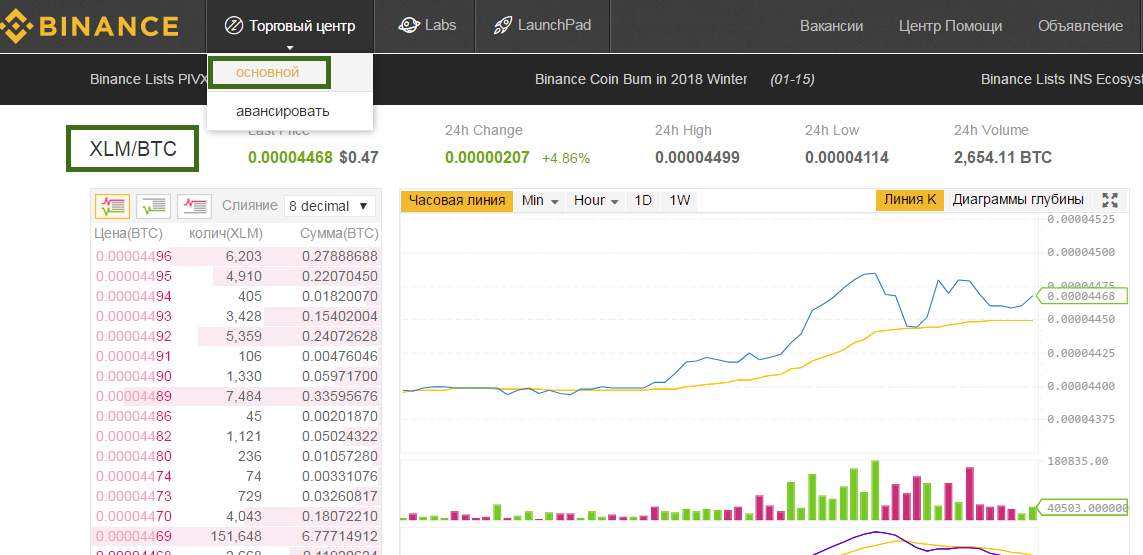This screenshot has height=555, width=1143.
Task: Select авансировать from trading menu
Action: click(x=282, y=111)
